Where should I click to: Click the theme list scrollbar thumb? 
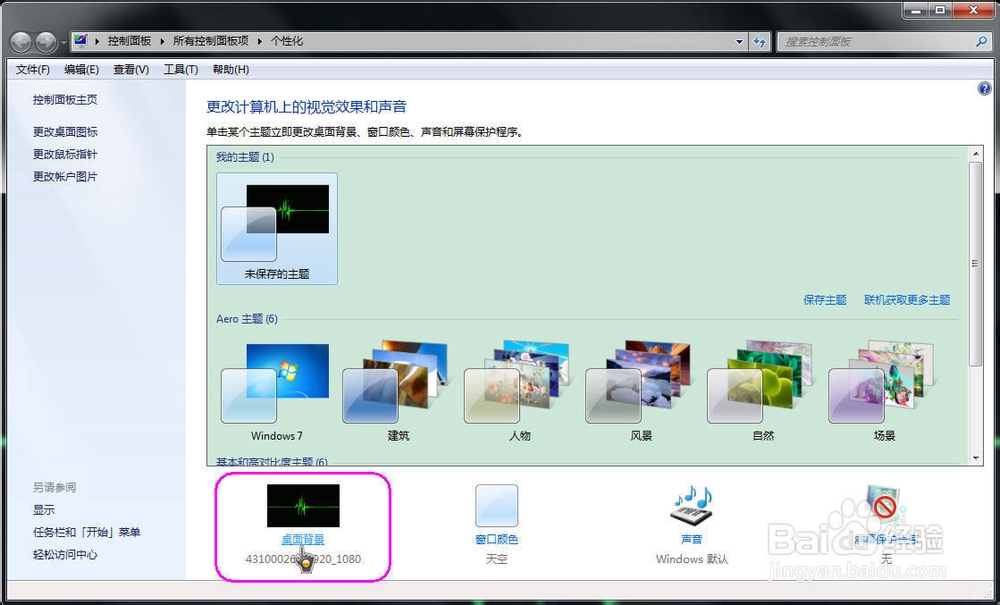975,263
